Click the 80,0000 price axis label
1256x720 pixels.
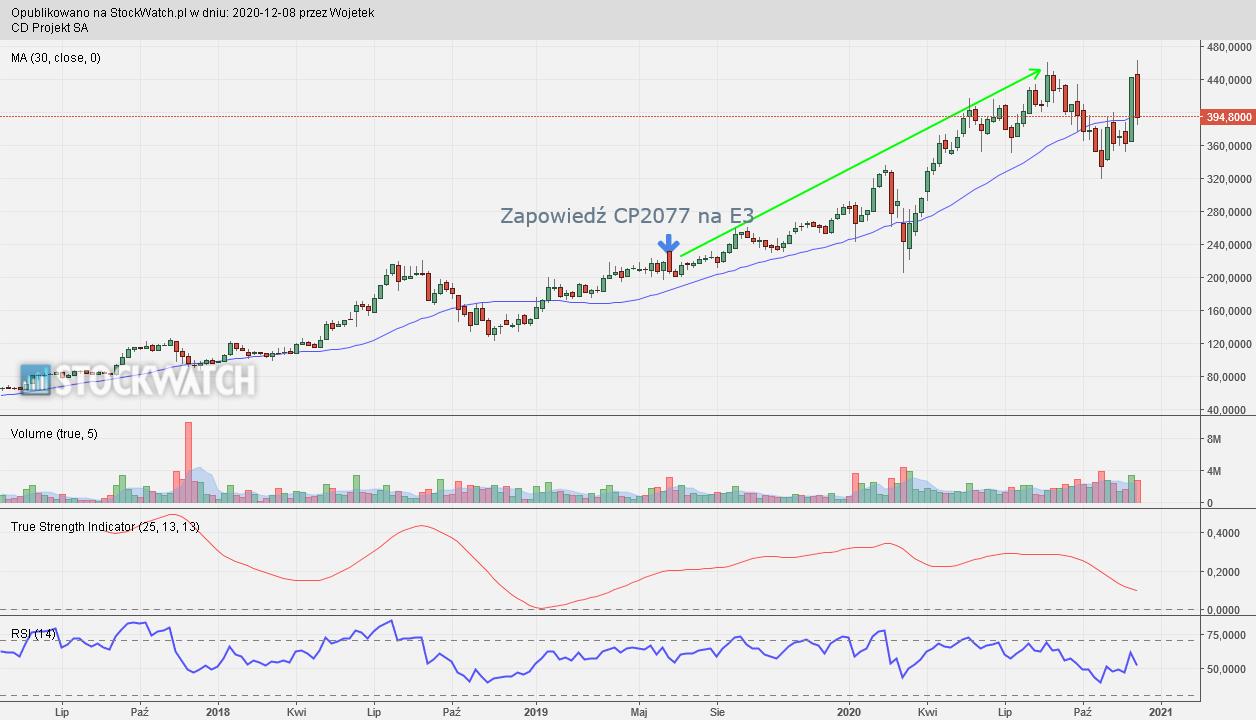(1229, 377)
